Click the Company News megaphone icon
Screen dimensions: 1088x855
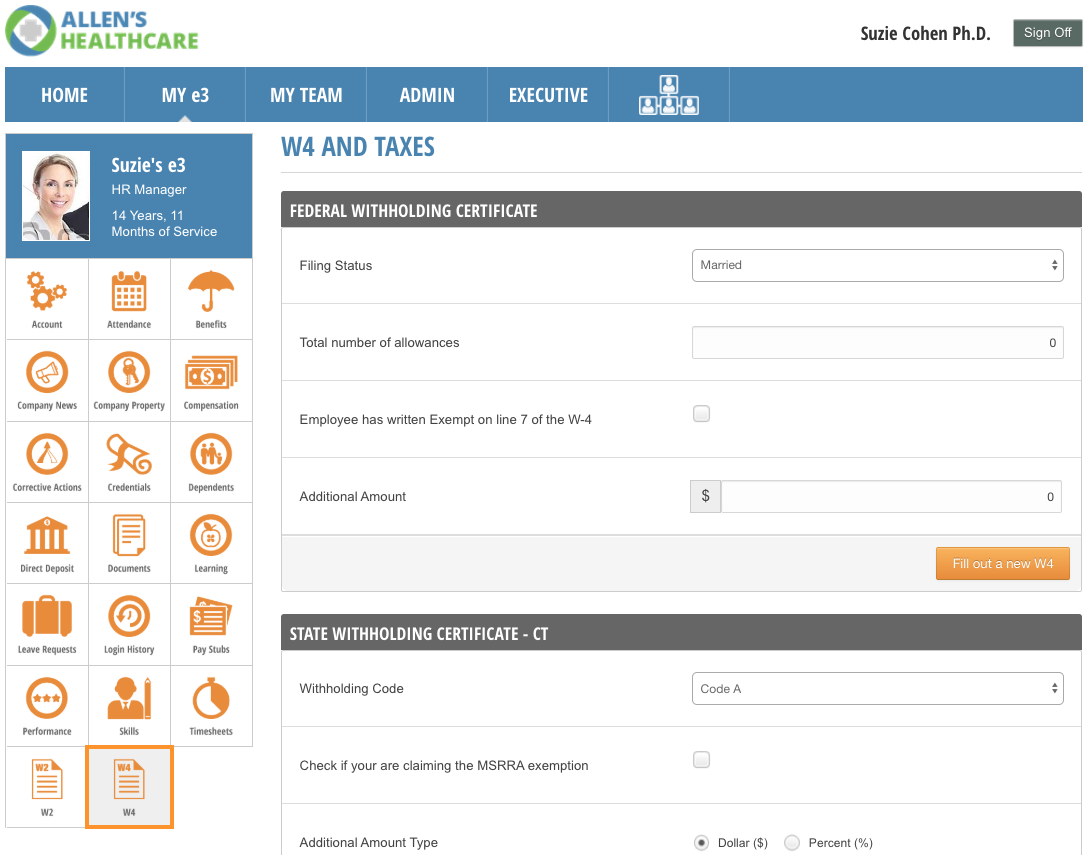(x=47, y=375)
